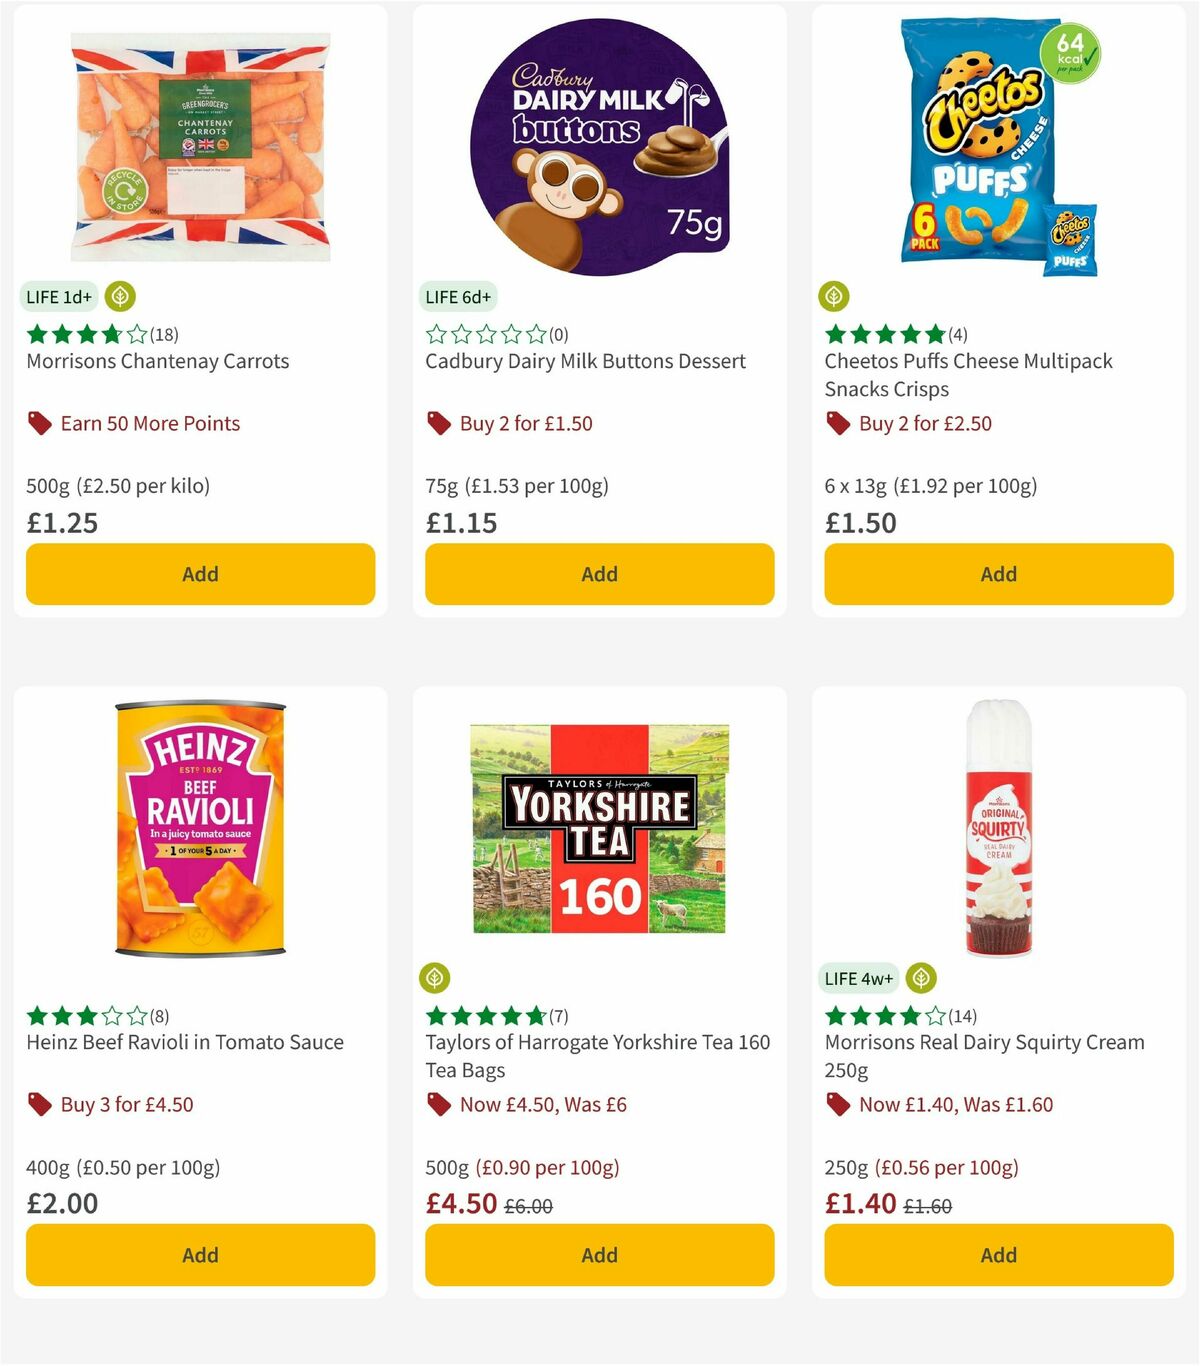This screenshot has height=1366, width=1200.
Task: Click the price tag icon beside Earn 50 More Points
Action: pos(40,423)
